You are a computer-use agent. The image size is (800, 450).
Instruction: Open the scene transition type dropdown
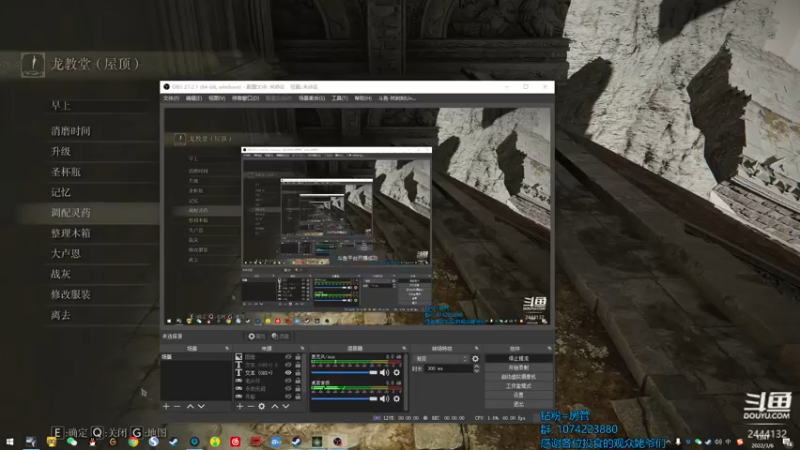coord(441,359)
